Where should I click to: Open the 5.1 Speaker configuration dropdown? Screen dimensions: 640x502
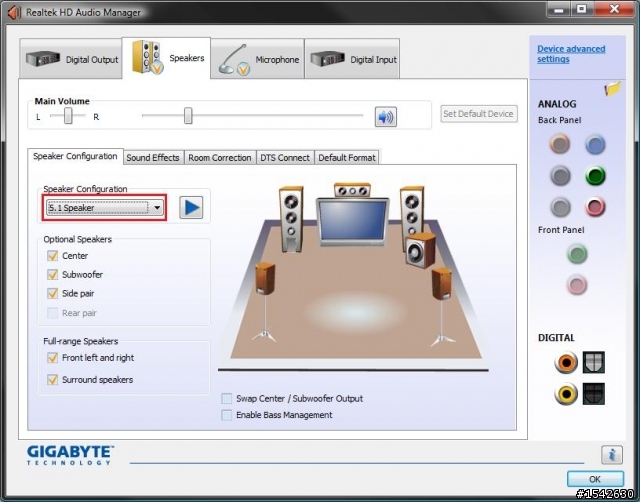pos(105,208)
